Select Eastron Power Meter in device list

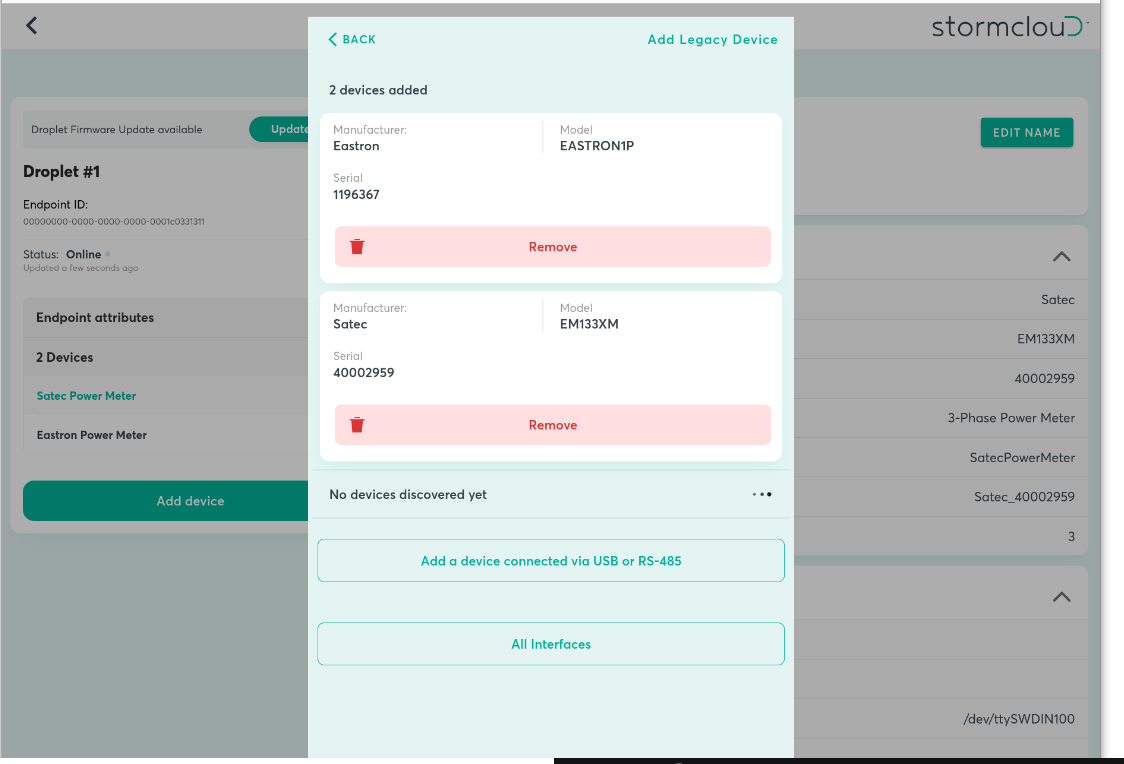[92, 435]
